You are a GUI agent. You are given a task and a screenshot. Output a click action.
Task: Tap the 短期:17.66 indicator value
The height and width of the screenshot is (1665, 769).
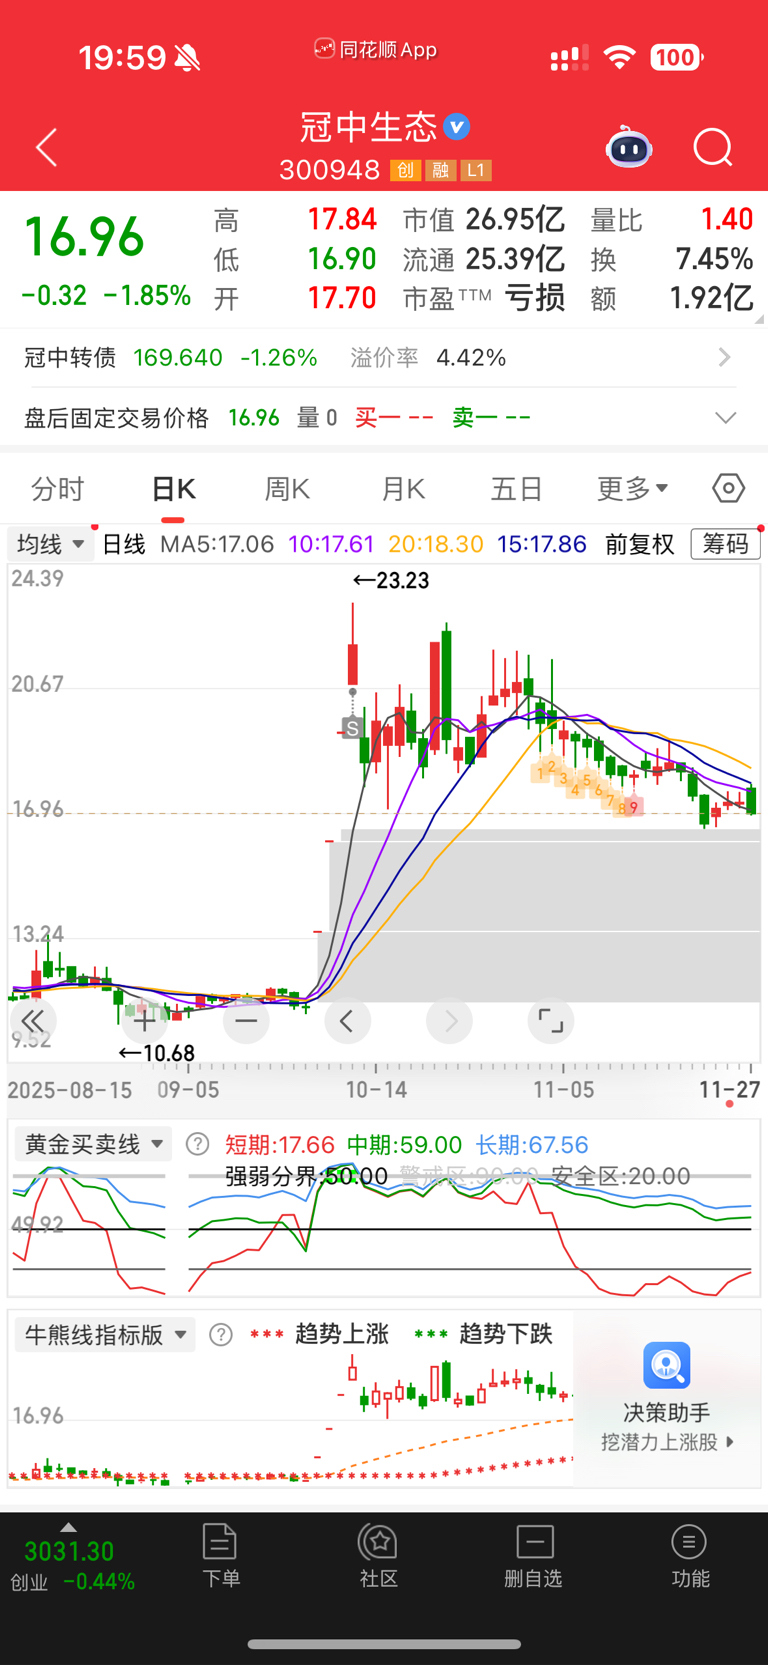point(280,1145)
